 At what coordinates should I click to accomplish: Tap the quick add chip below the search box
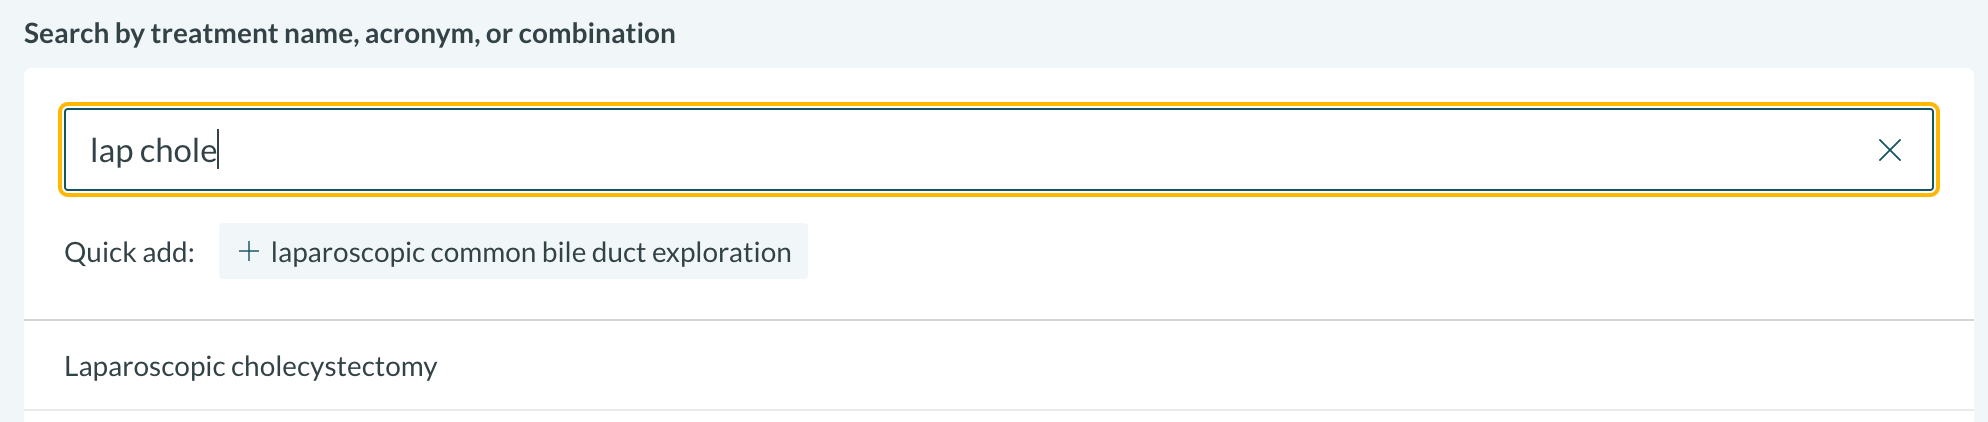[513, 252]
